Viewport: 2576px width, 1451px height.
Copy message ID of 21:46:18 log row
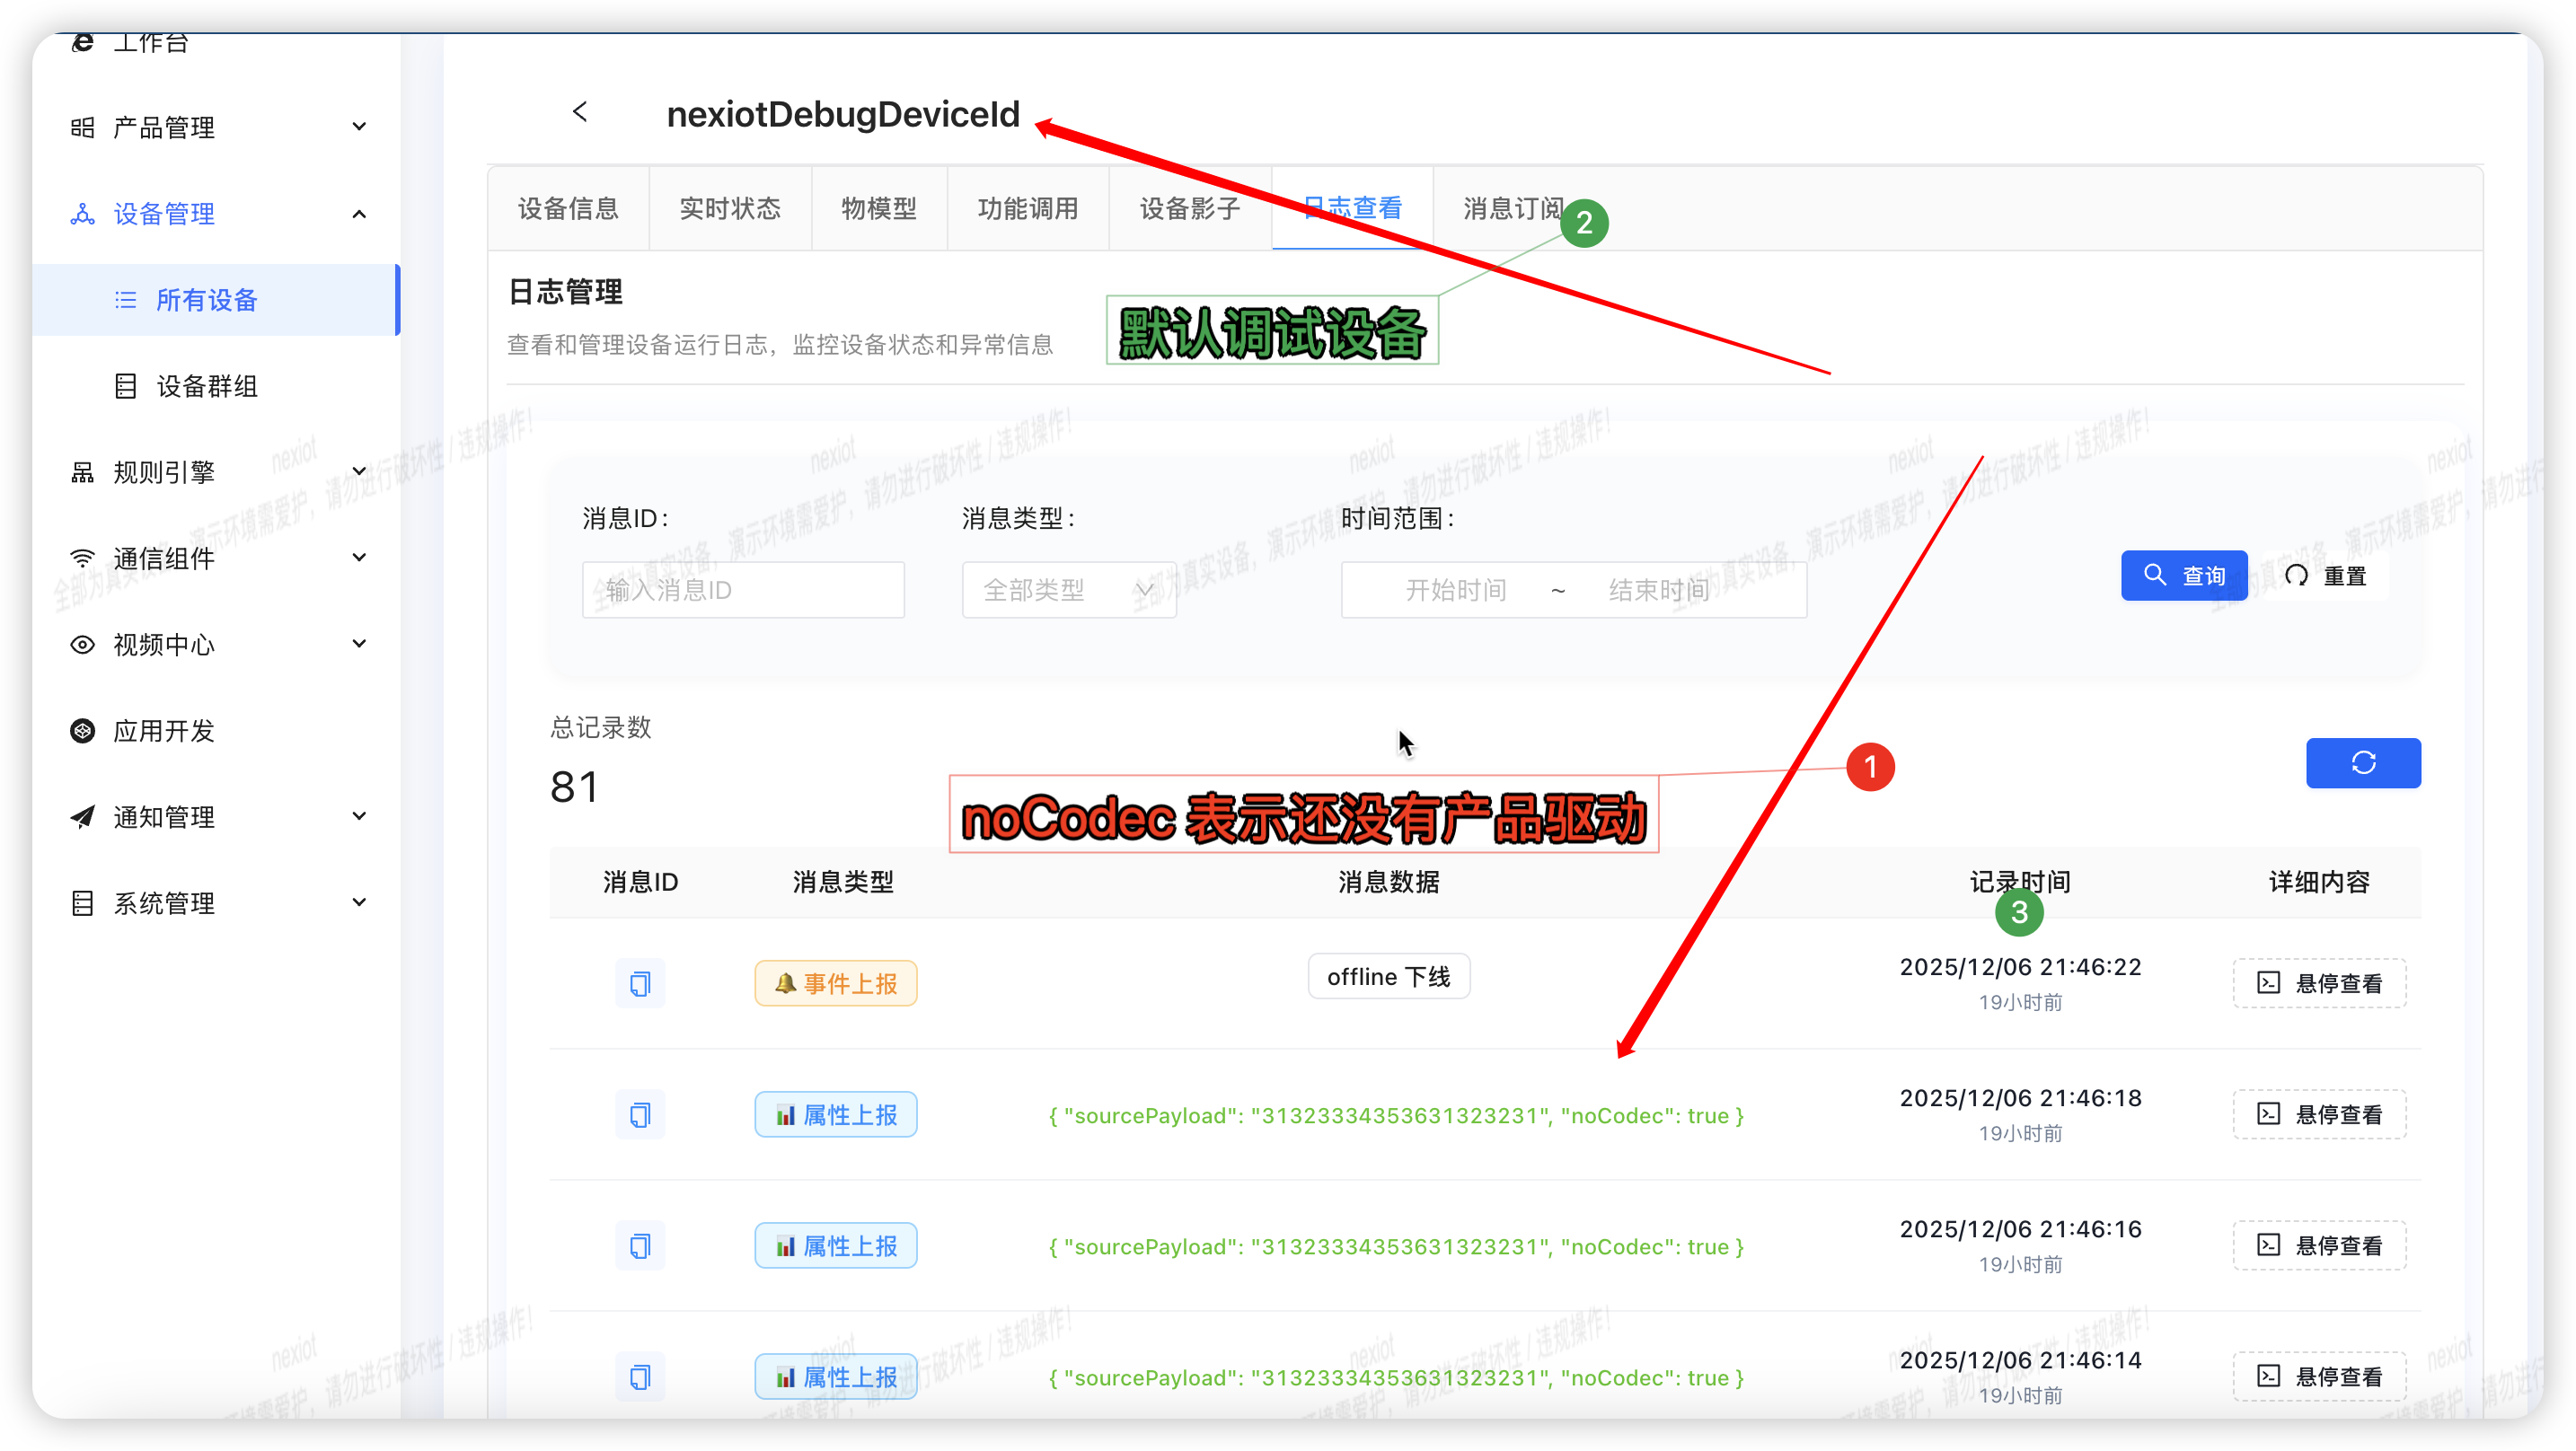click(640, 1115)
